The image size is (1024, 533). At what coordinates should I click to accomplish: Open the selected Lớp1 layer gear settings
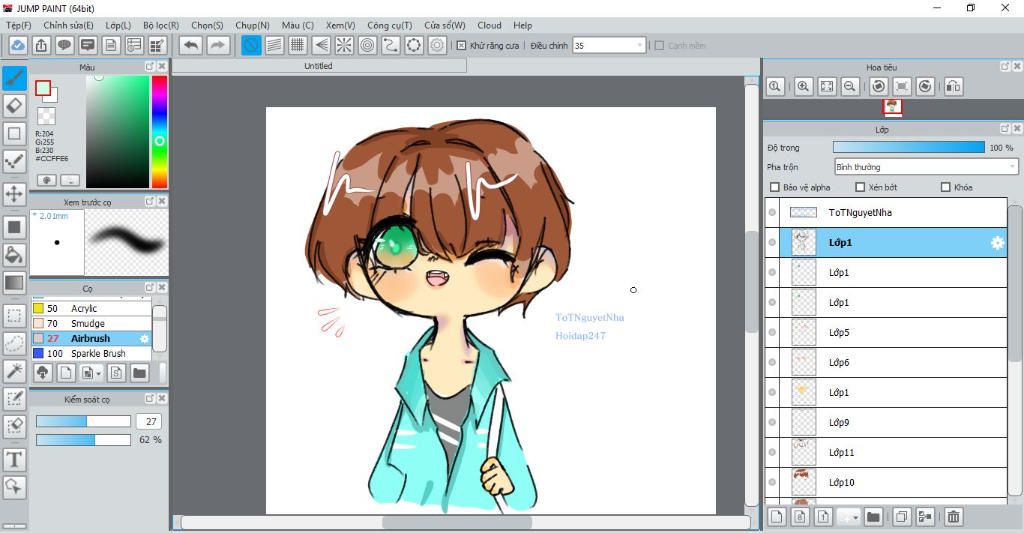997,242
